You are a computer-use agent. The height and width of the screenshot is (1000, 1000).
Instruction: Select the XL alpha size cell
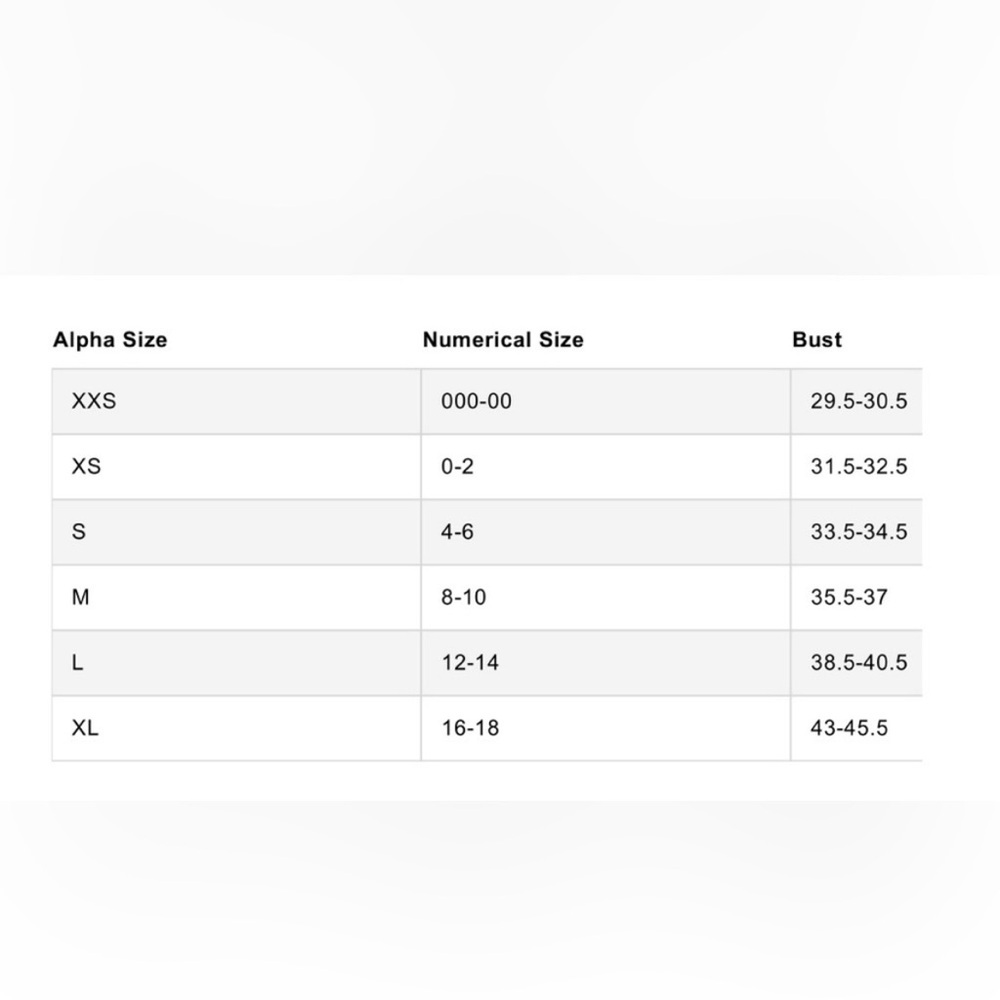click(x=236, y=728)
